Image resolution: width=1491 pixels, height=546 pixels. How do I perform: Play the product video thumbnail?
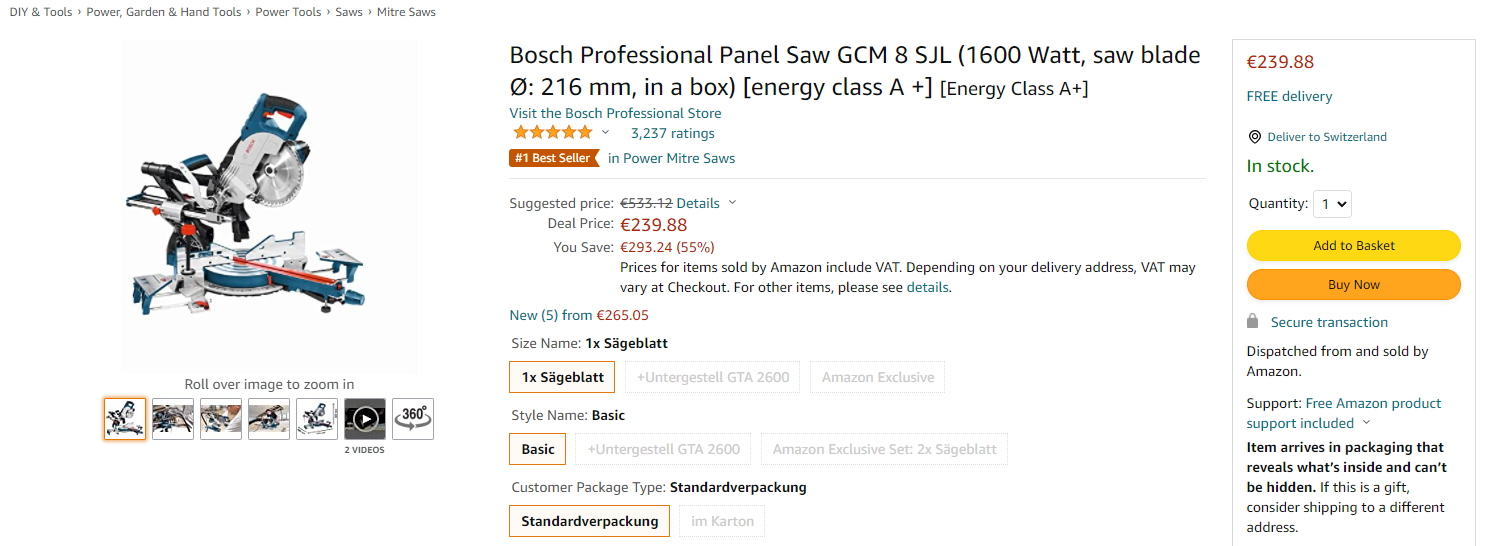(365, 419)
